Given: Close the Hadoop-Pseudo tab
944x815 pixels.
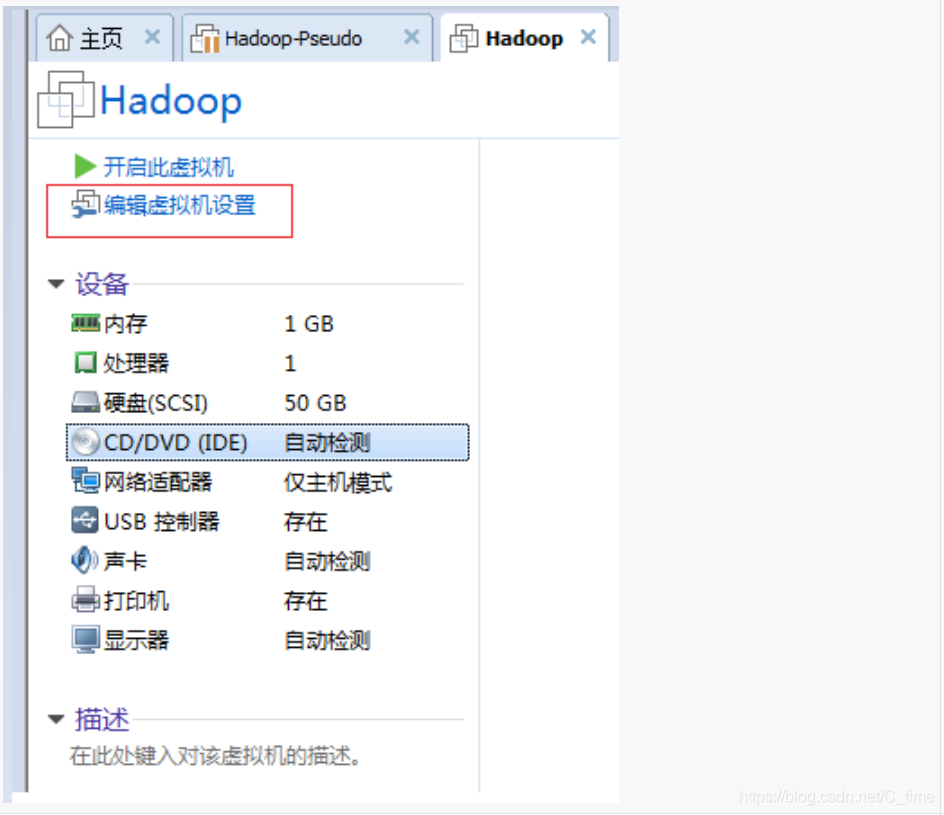Looking at the screenshot, I should 412,37.
